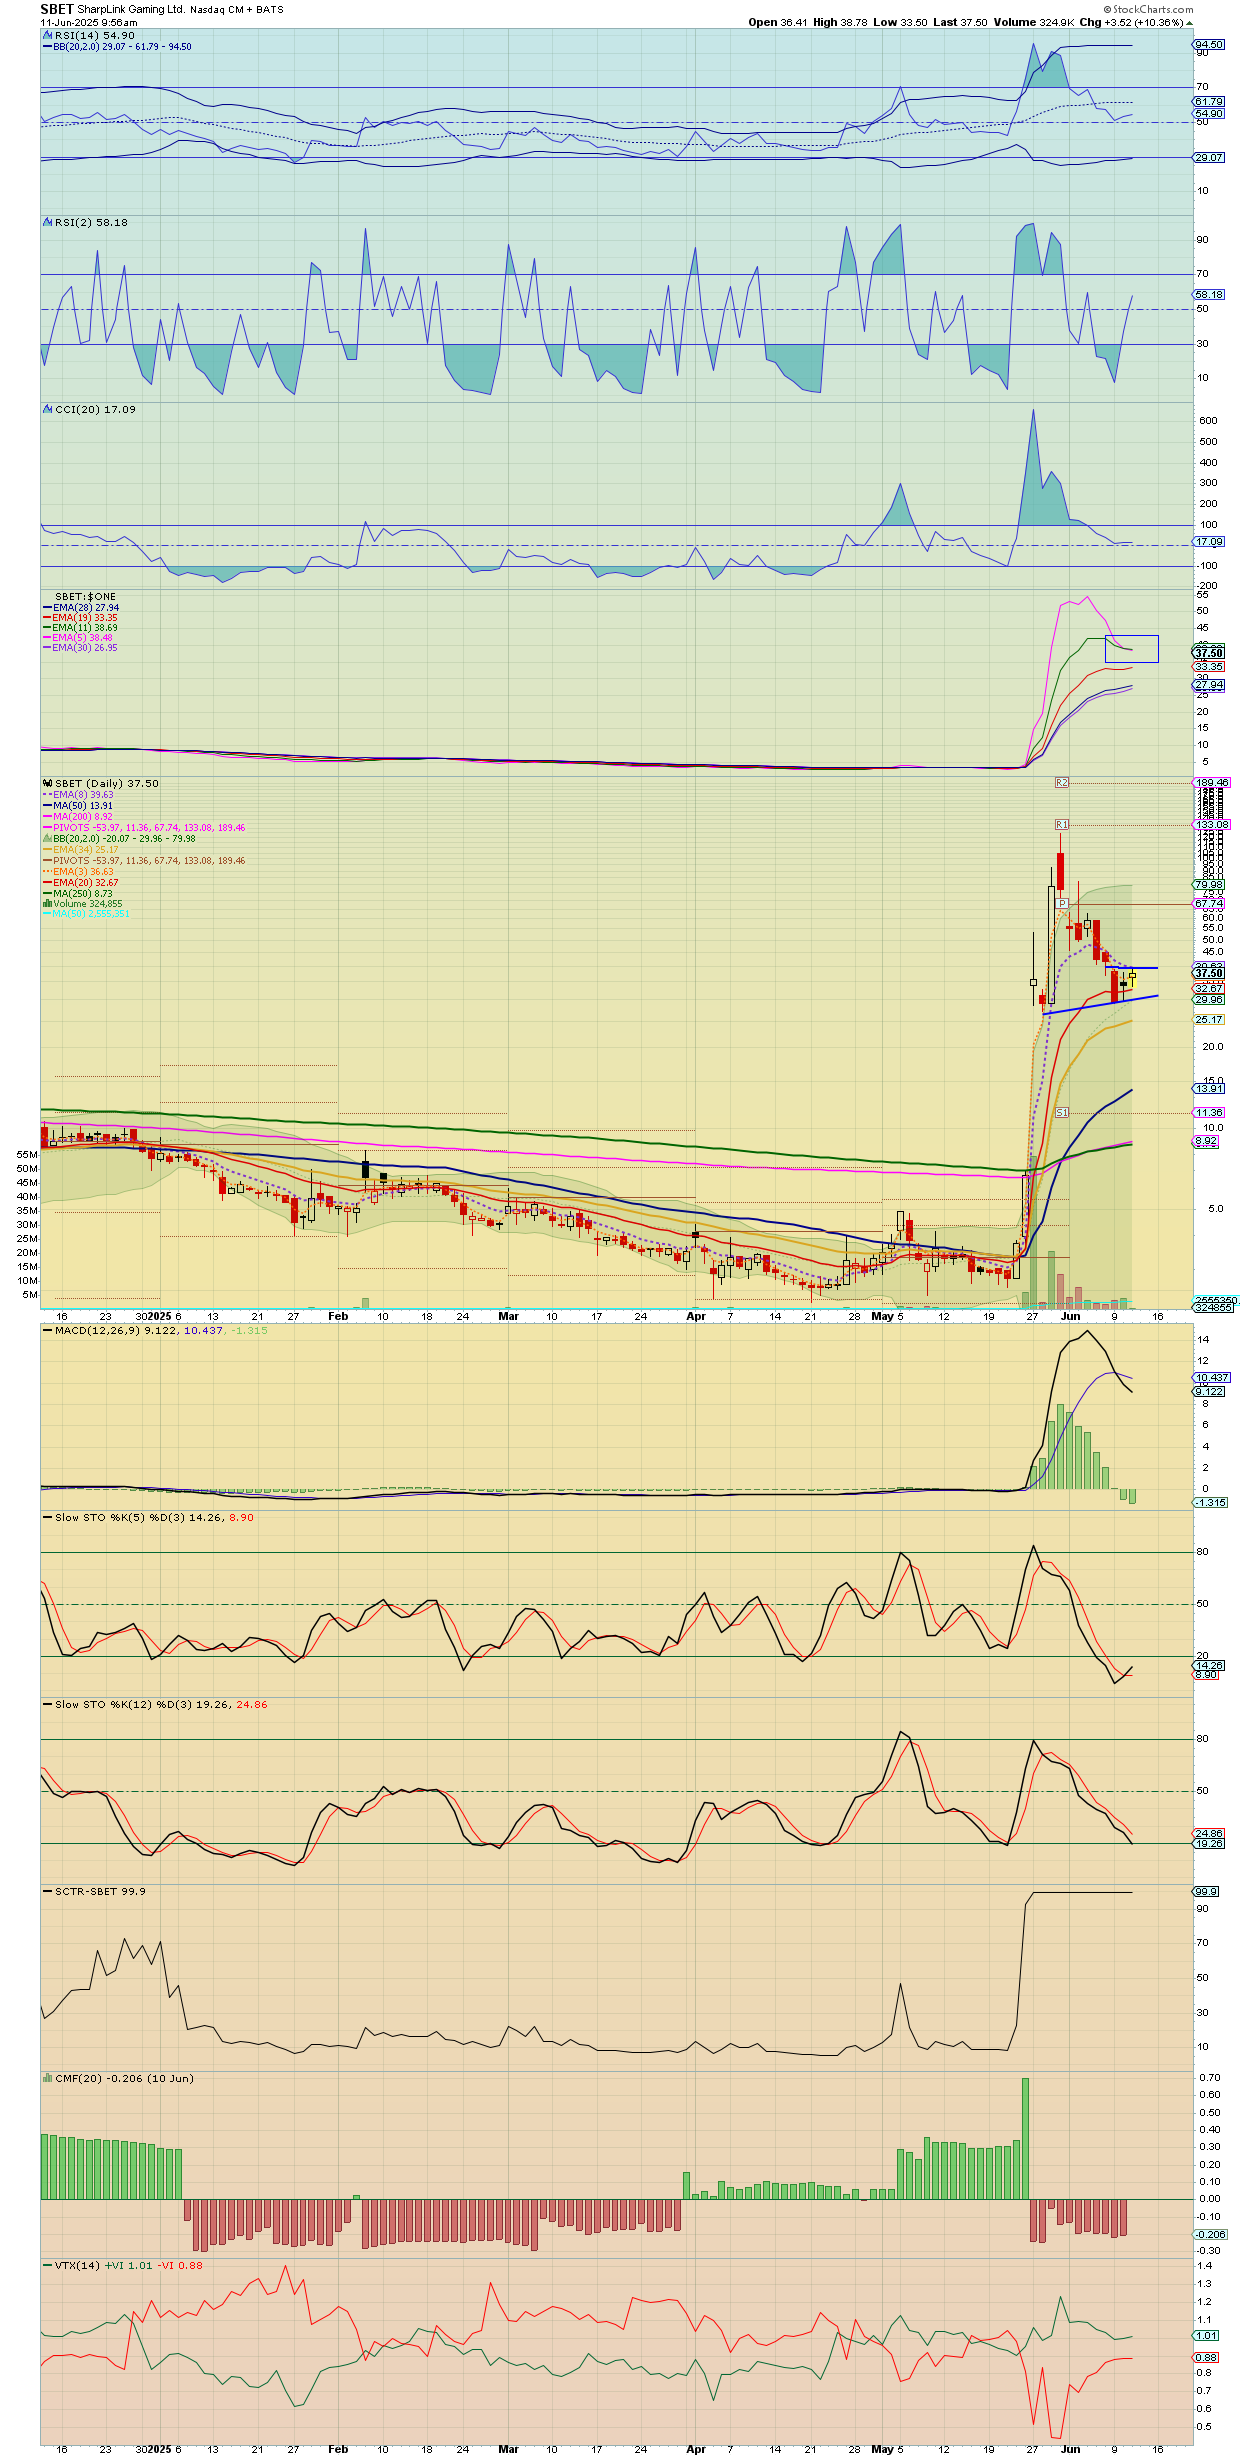
Task: Click the MA(200) 8.92 legend entry
Action: pyautogui.click(x=78, y=817)
